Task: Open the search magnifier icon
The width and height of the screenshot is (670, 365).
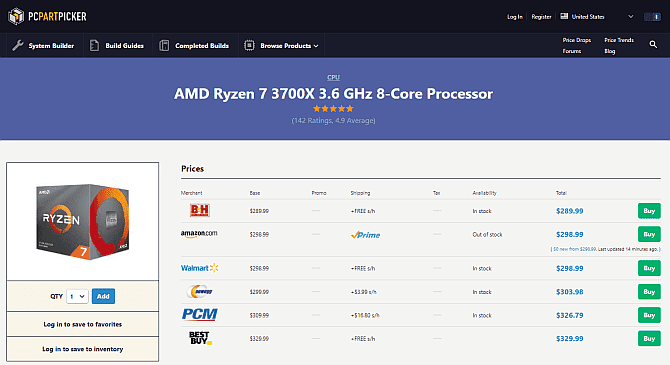Action: 653,44
